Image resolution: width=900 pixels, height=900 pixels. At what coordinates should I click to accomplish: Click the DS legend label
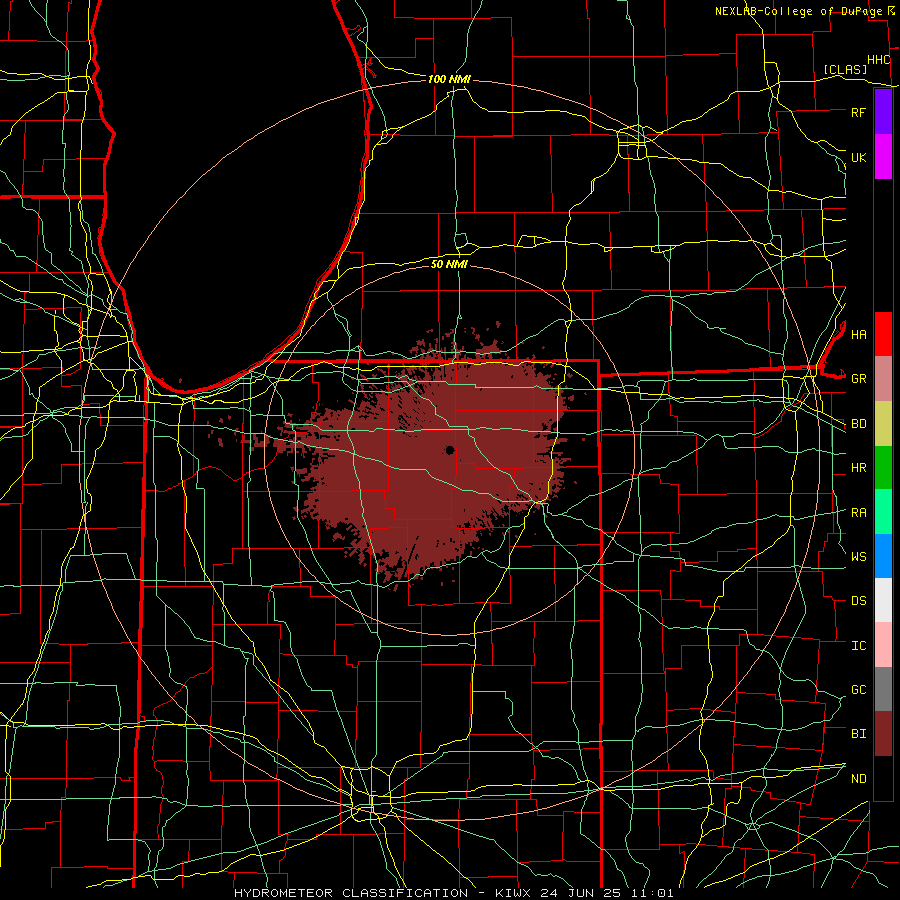(858, 600)
